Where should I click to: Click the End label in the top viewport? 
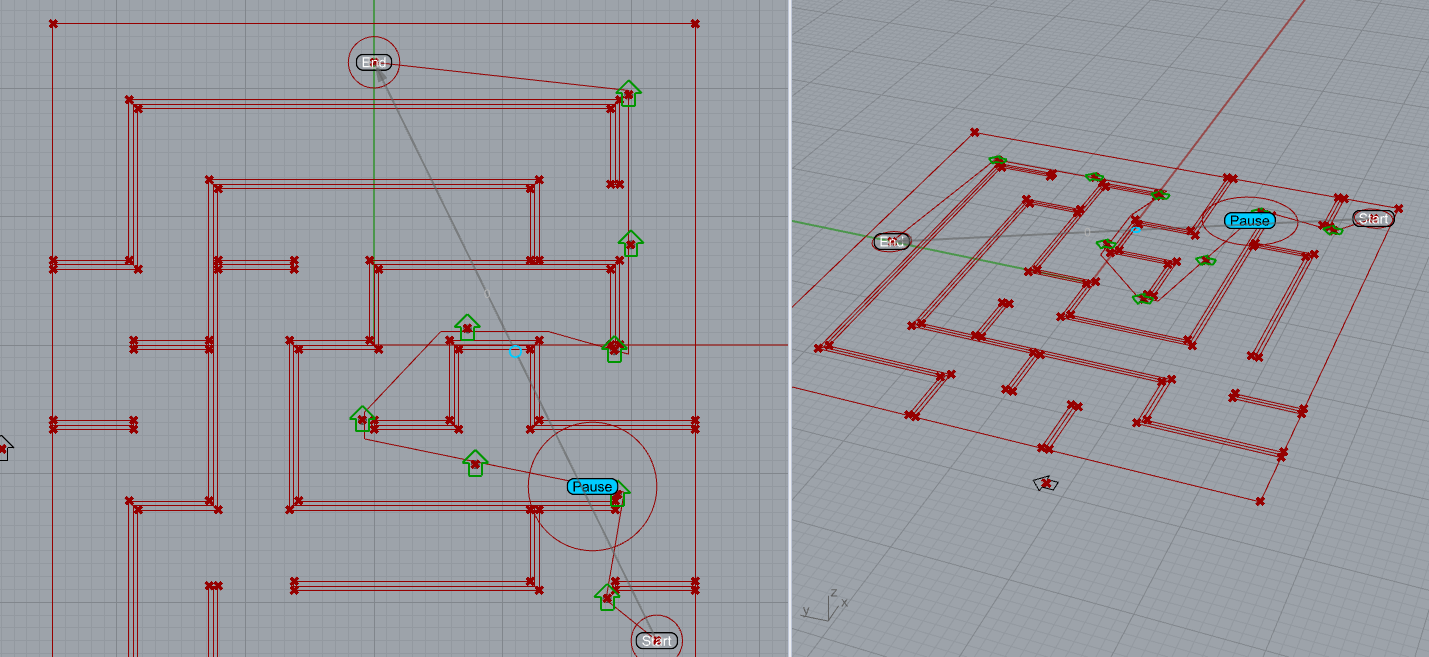pos(373,63)
